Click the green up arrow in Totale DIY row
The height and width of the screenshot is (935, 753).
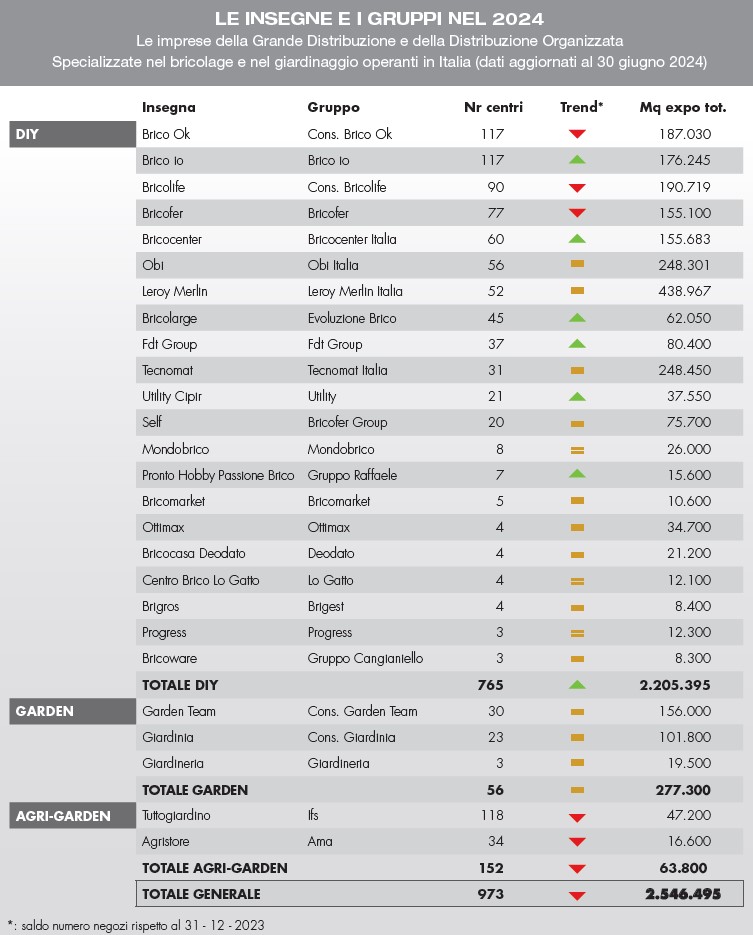point(577,685)
